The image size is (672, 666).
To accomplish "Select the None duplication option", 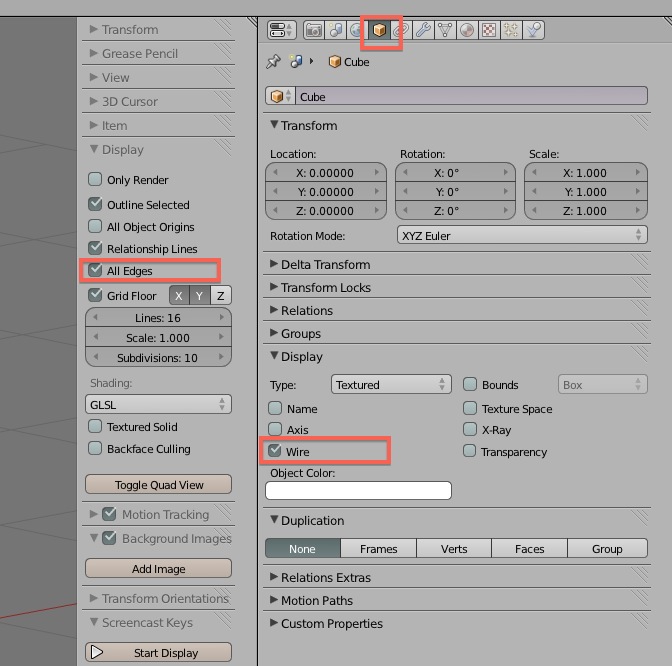I will [x=303, y=549].
